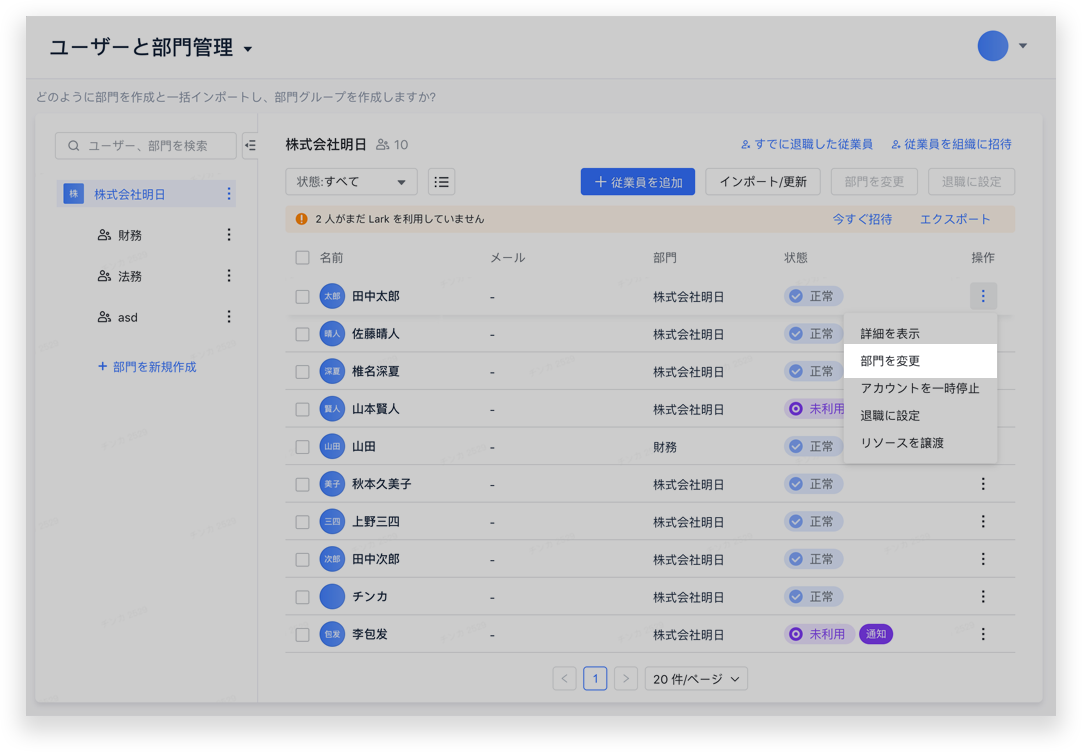1082x752 pixels.
Task: Open the three-dot menu for 財務 department
Action: [229, 235]
